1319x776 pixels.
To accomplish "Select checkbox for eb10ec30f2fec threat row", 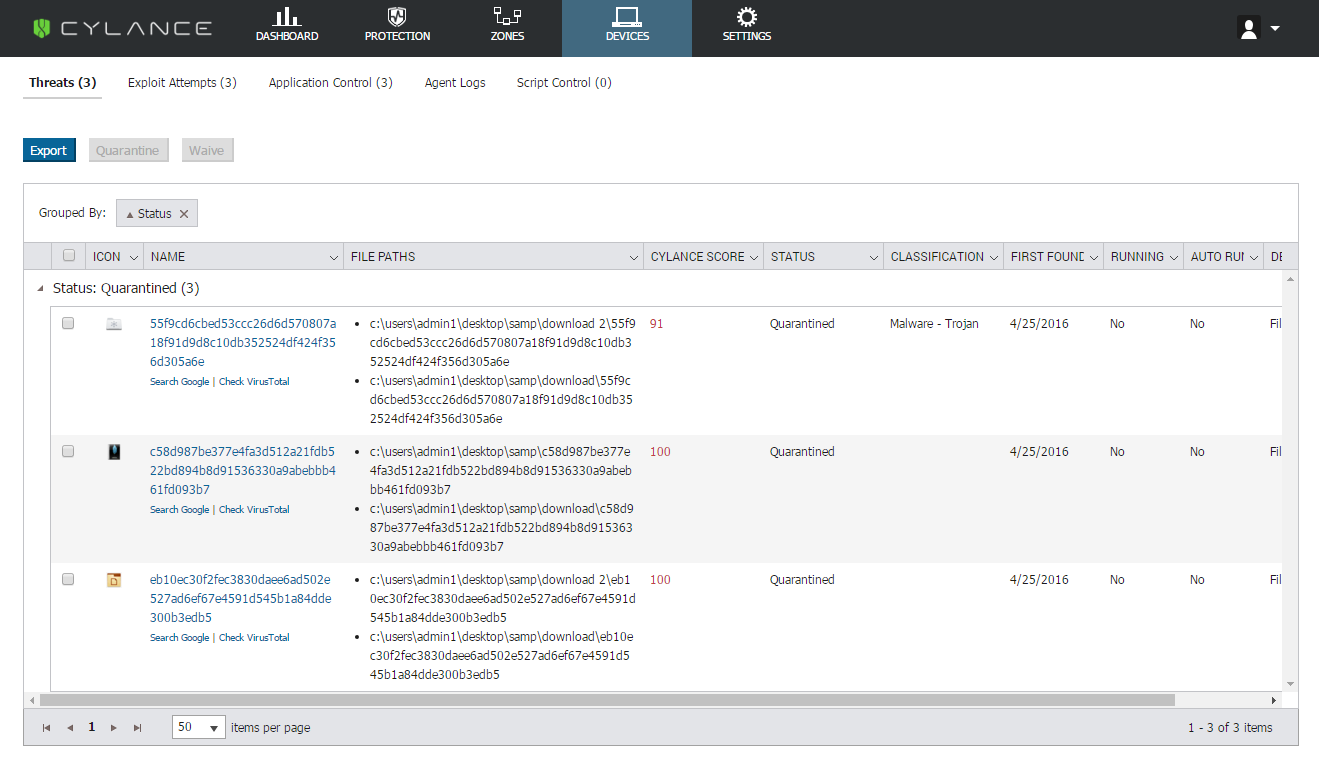I will click(x=68, y=580).
